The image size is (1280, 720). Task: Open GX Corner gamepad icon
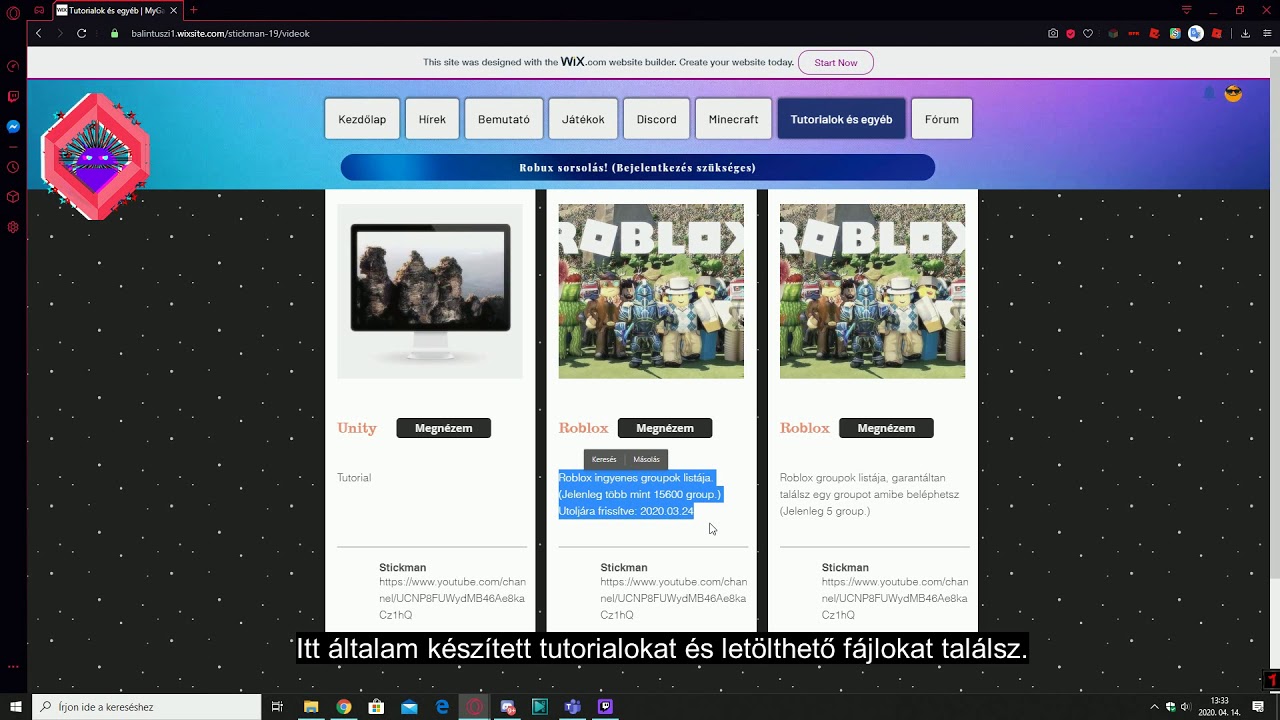[x=39, y=10]
